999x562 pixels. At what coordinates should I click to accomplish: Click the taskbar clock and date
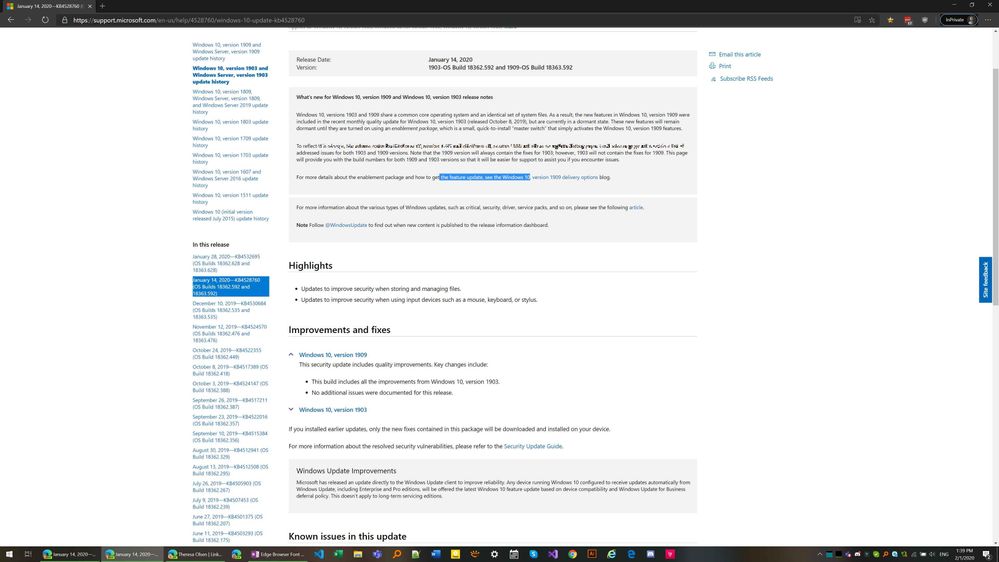pos(965,554)
